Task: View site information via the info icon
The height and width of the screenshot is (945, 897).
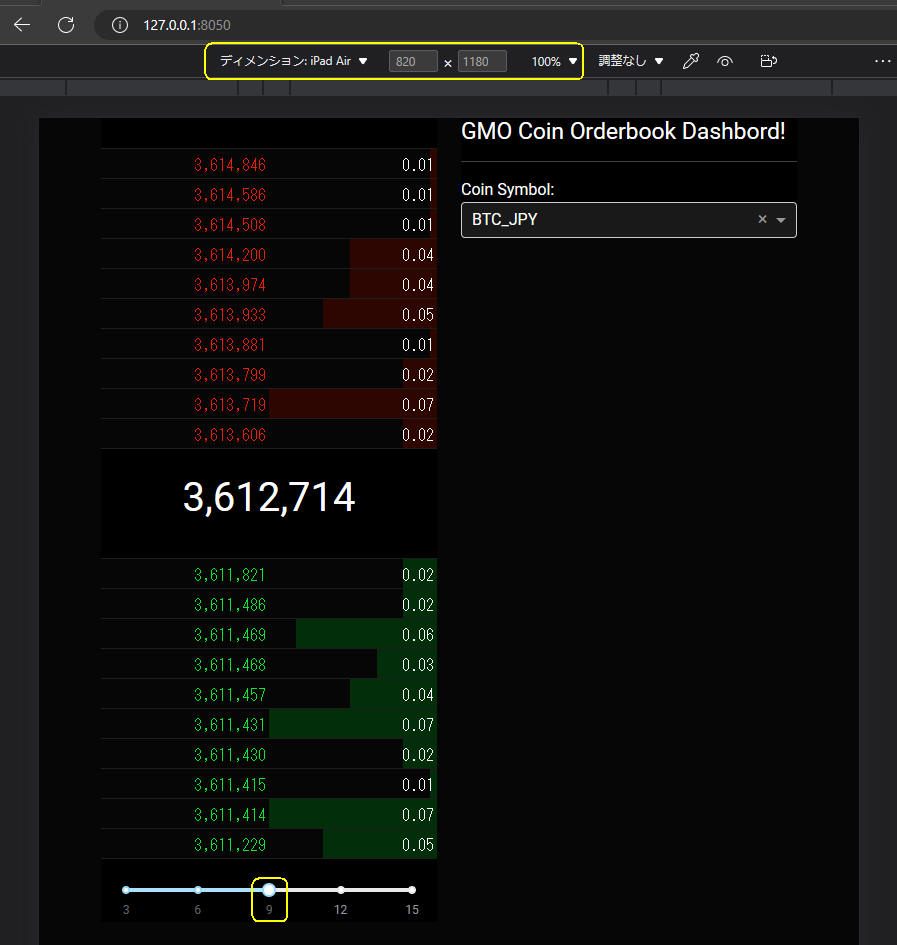Action: pos(120,25)
